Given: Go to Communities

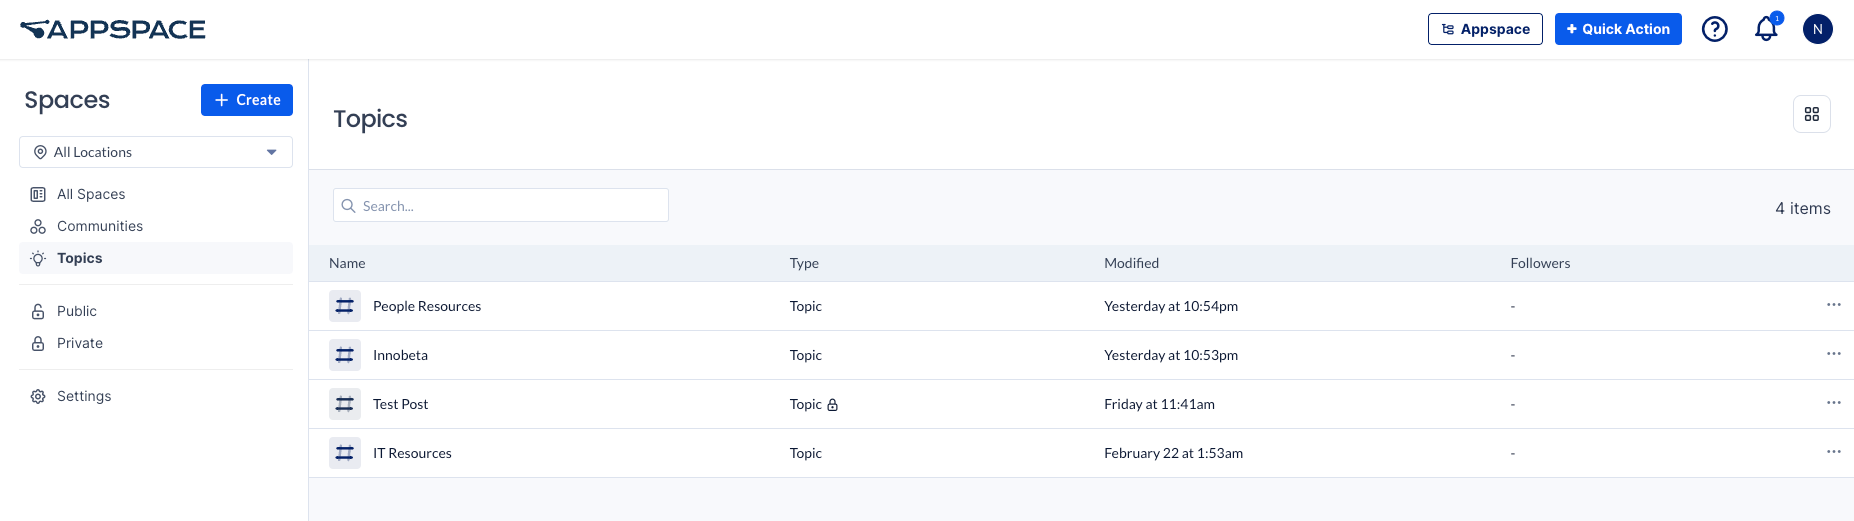Looking at the screenshot, I should click(156, 226).
